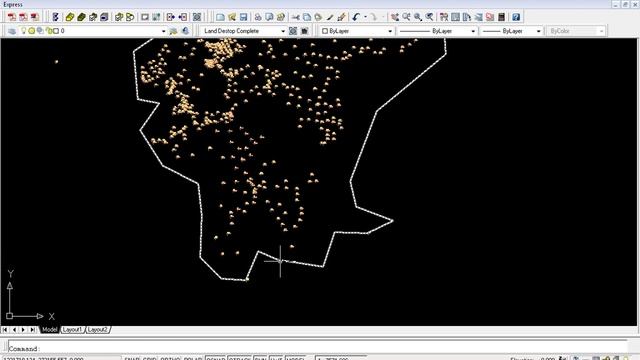Screen dimensions: 640x360
Task: Click the Redo arrow icon
Action: tap(374, 17)
